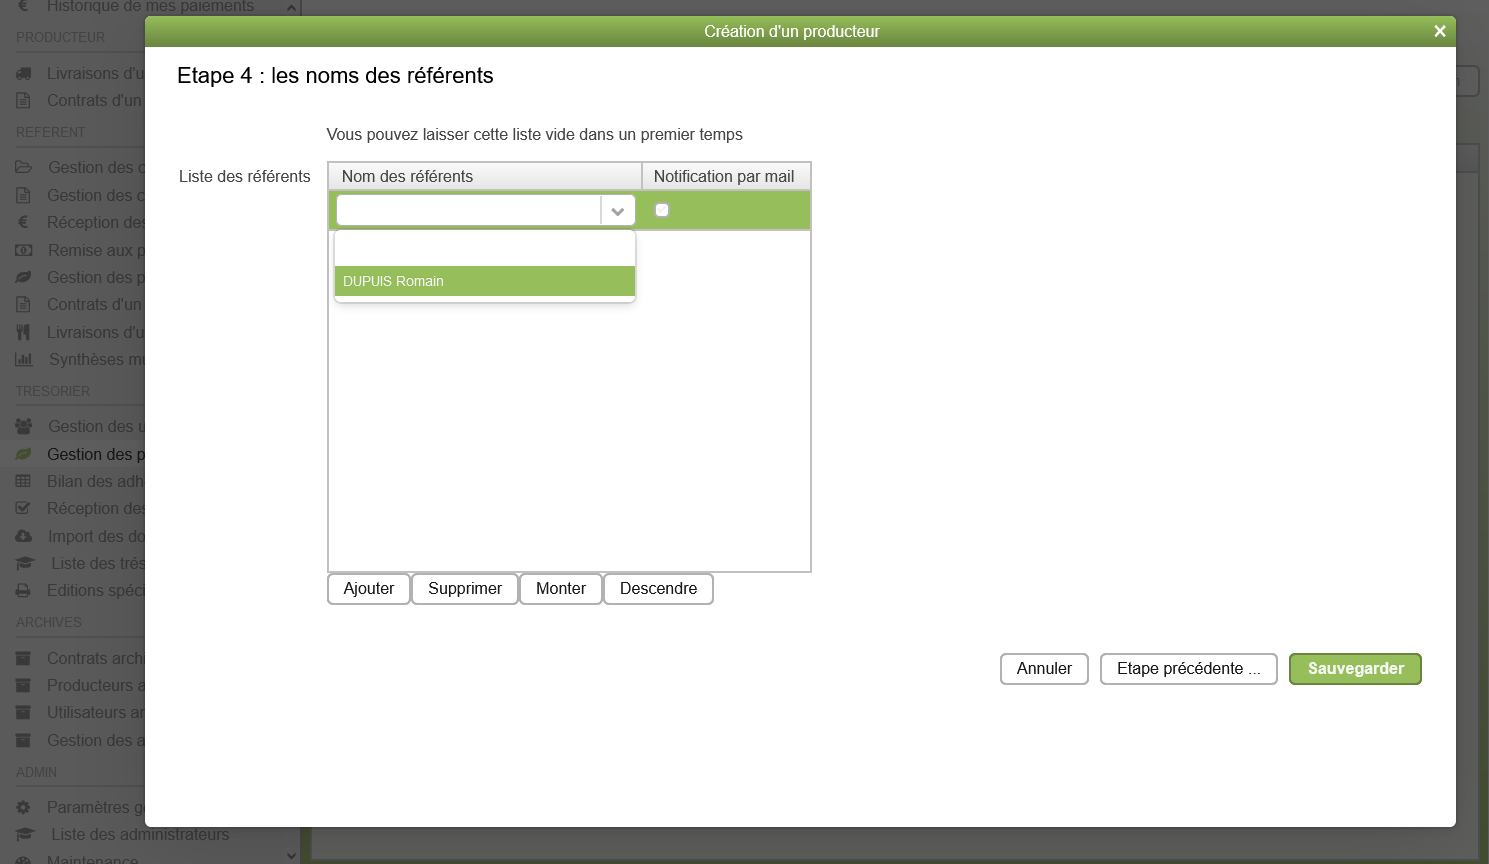The height and width of the screenshot is (864, 1489).
Task: Click the cloud icon beside Import des do
Action: pyautogui.click(x=24, y=536)
